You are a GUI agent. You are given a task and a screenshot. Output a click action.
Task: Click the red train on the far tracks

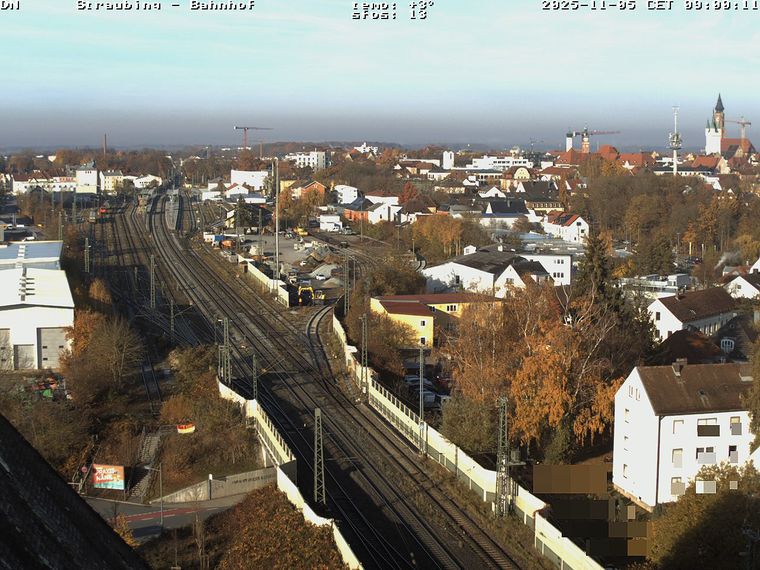click(x=103, y=212)
